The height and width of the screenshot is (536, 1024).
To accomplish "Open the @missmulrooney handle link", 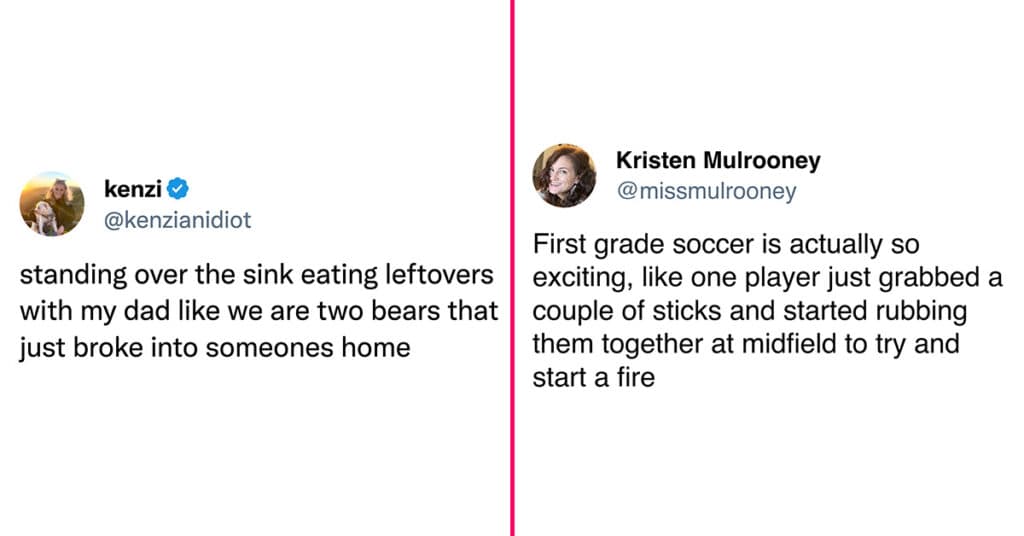I will pos(707,191).
